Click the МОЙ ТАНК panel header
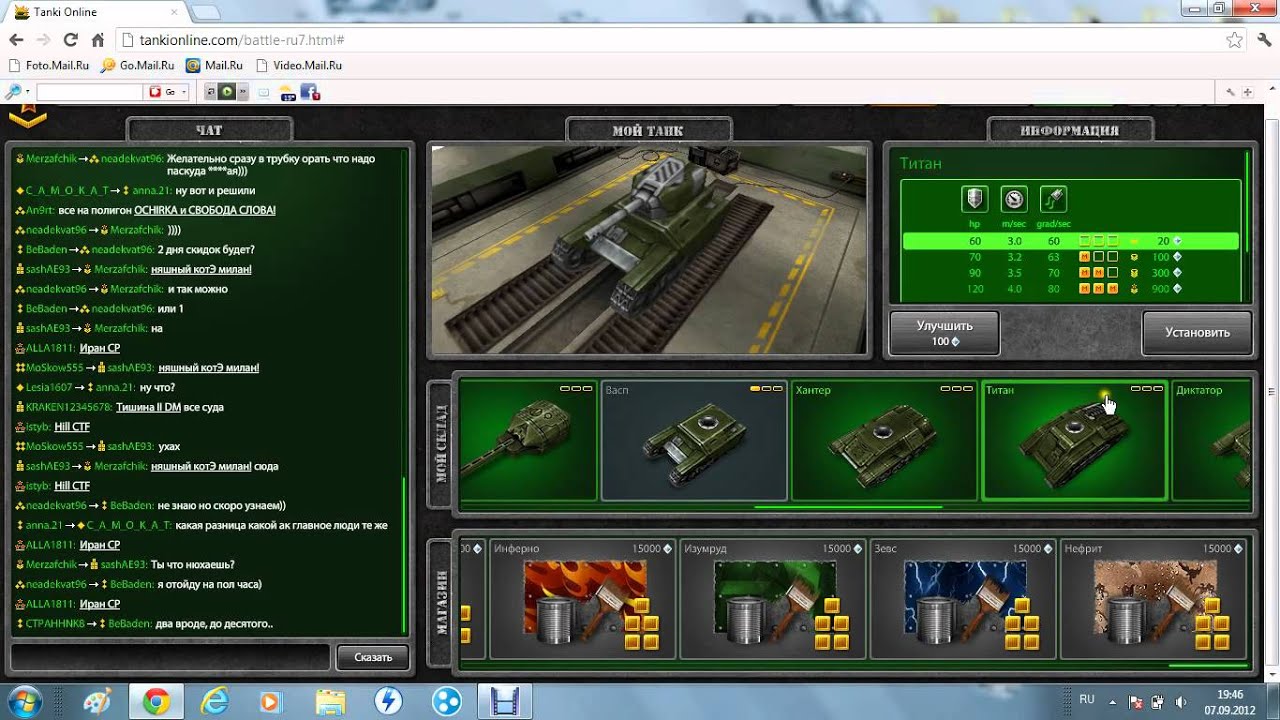This screenshot has height=720, width=1280. pos(648,130)
